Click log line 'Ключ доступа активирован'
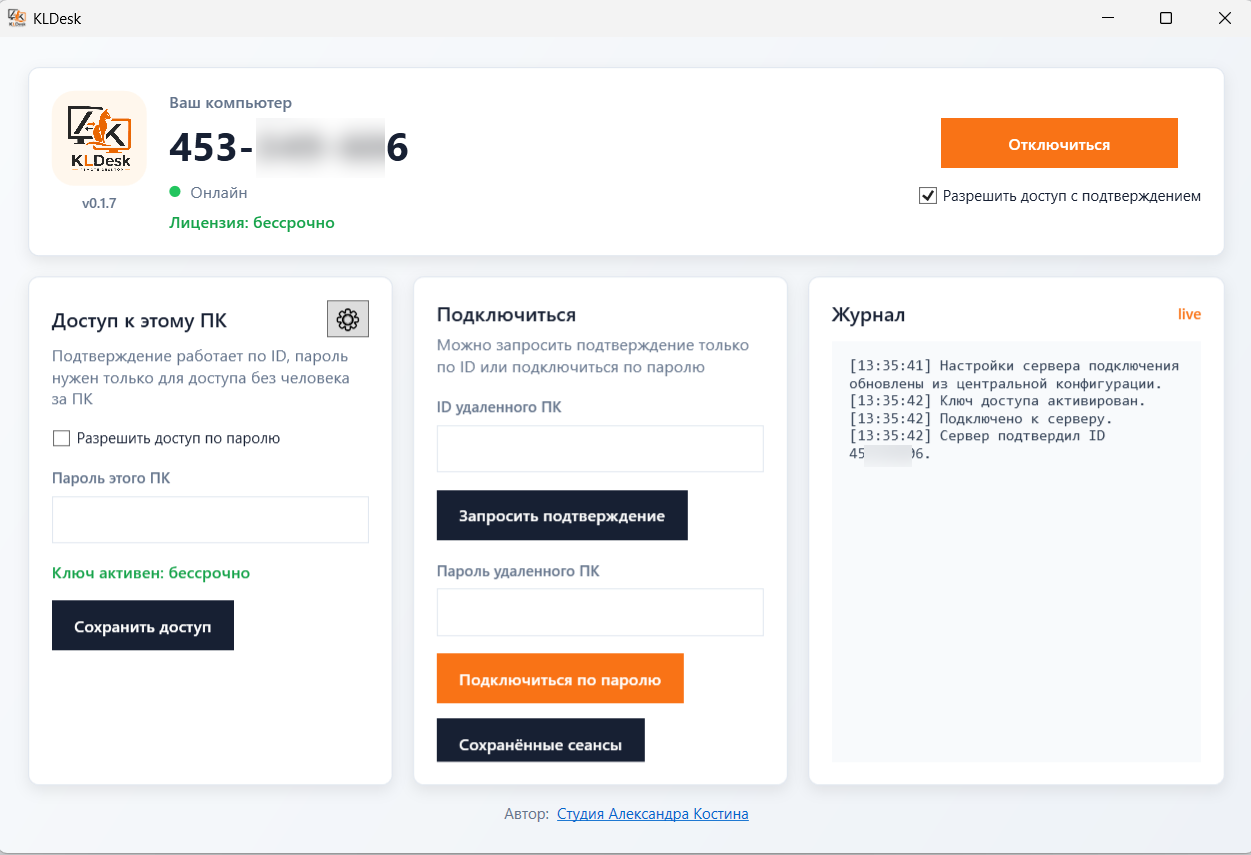The height and width of the screenshot is (855, 1251). tap(997, 401)
